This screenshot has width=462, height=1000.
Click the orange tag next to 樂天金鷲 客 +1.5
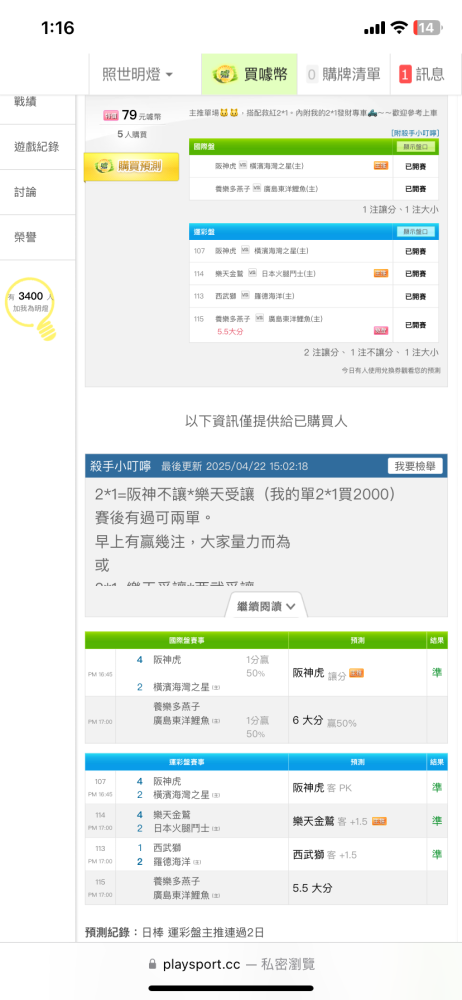point(379,821)
